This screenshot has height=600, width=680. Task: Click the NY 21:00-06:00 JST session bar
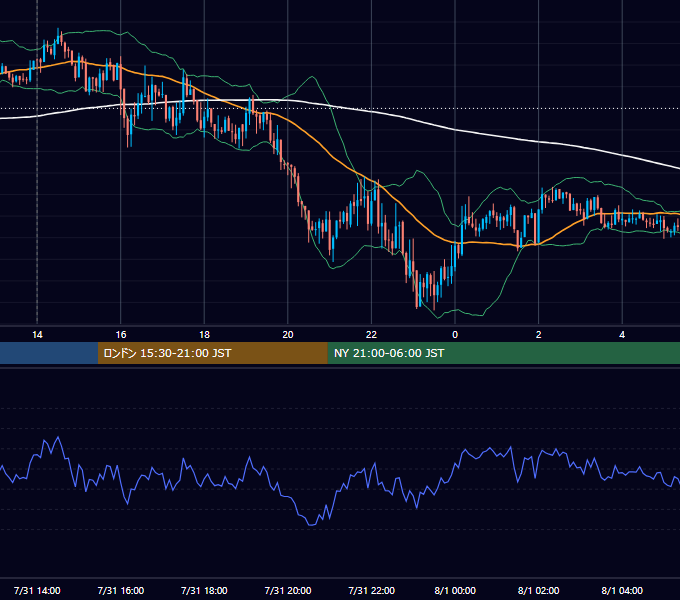tap(503, 353)
